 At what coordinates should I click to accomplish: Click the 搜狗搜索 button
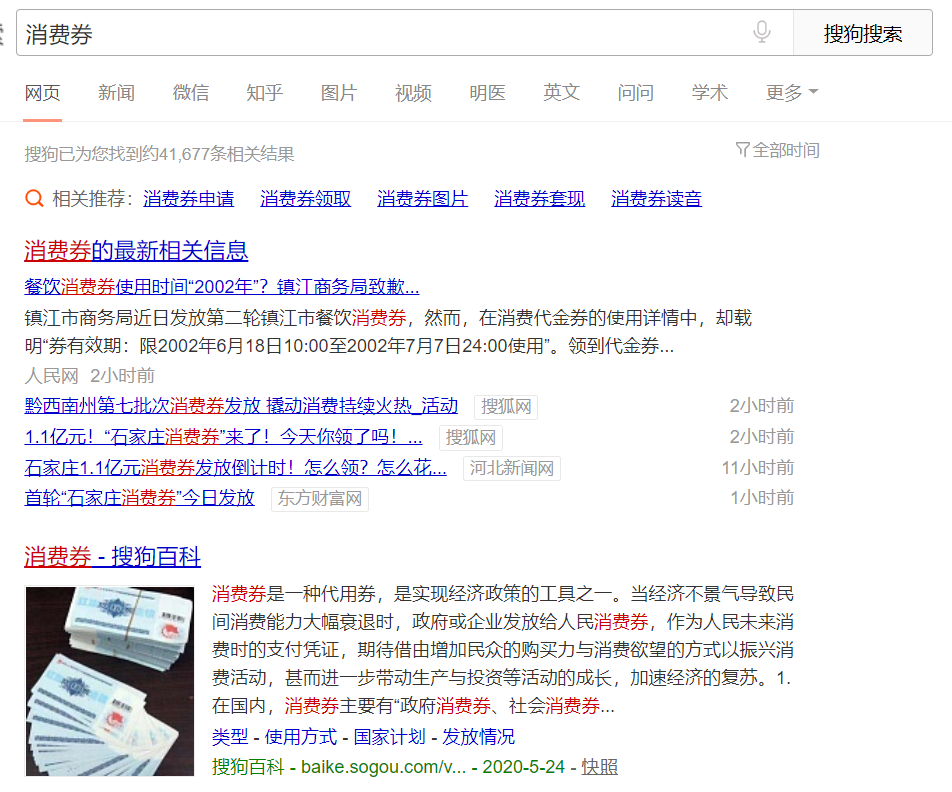point(863,33)
